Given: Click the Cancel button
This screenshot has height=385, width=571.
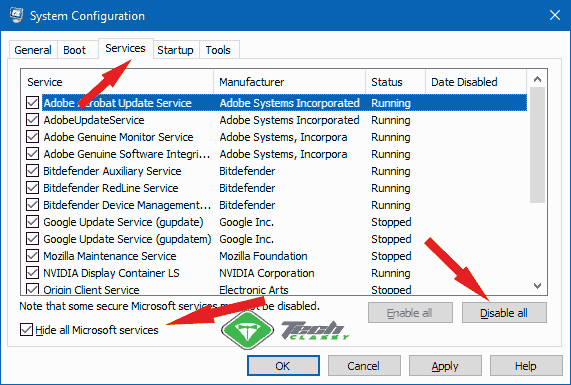Looking at the screenshot, I should pyautogui.click(x=364, y=366).
